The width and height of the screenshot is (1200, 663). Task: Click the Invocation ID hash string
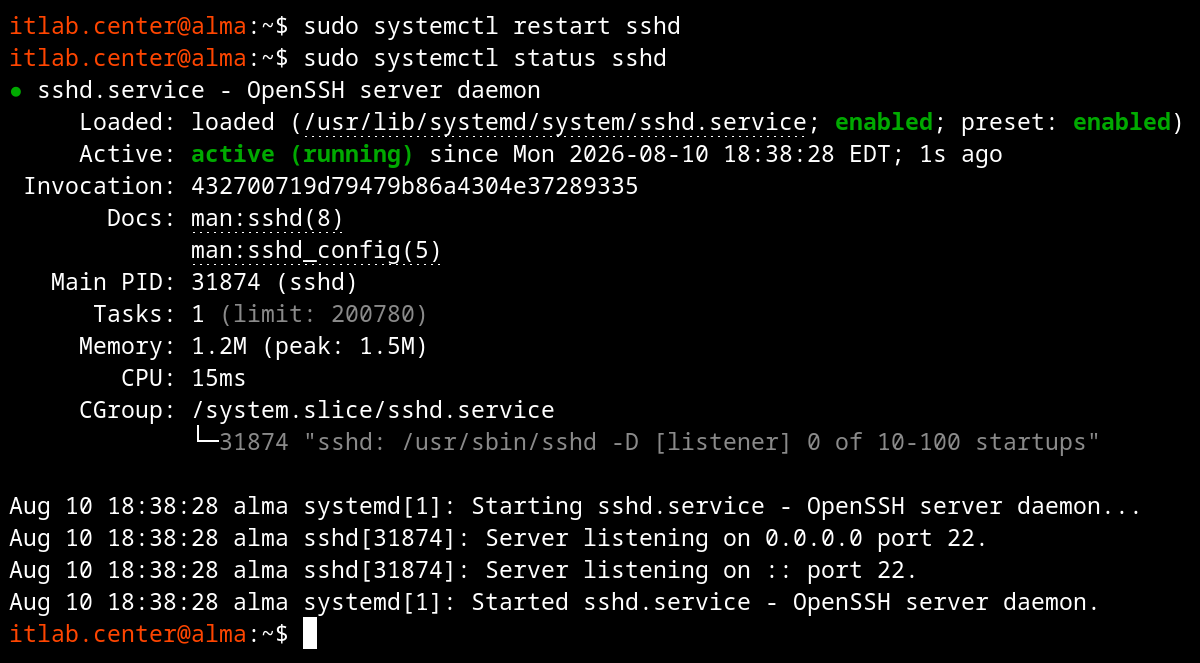414,186
